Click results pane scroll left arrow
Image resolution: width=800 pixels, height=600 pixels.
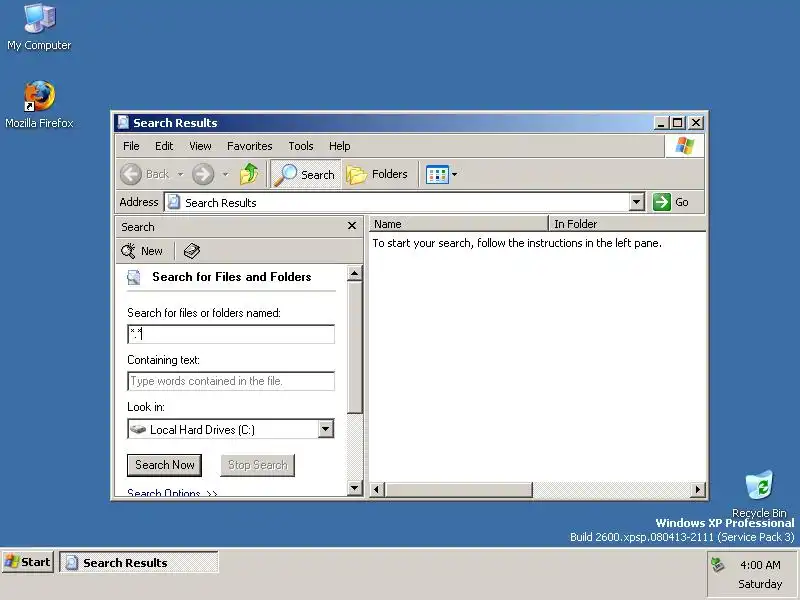coord(377,490)
